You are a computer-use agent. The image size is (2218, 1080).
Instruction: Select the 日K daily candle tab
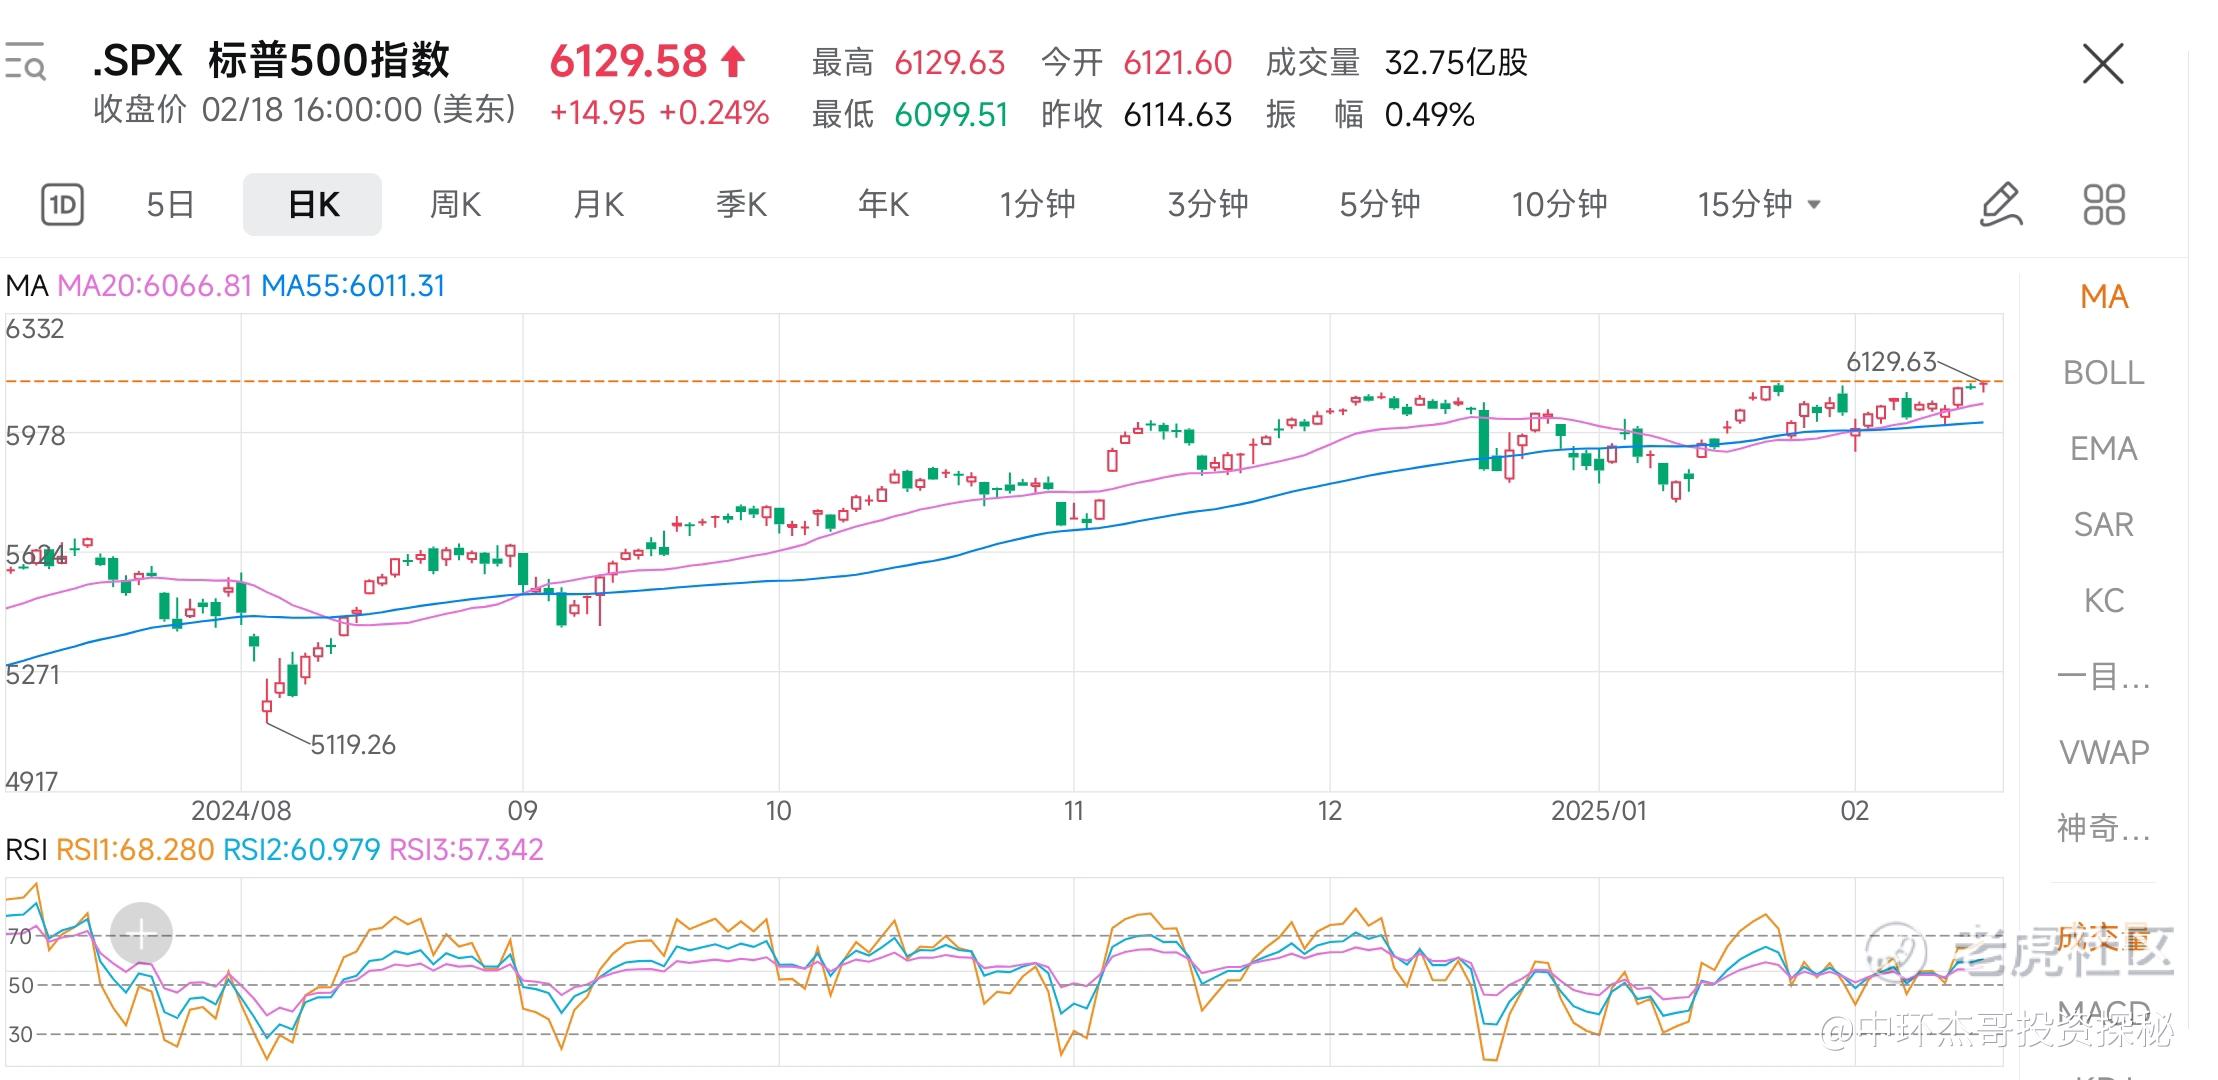point(312,205)
